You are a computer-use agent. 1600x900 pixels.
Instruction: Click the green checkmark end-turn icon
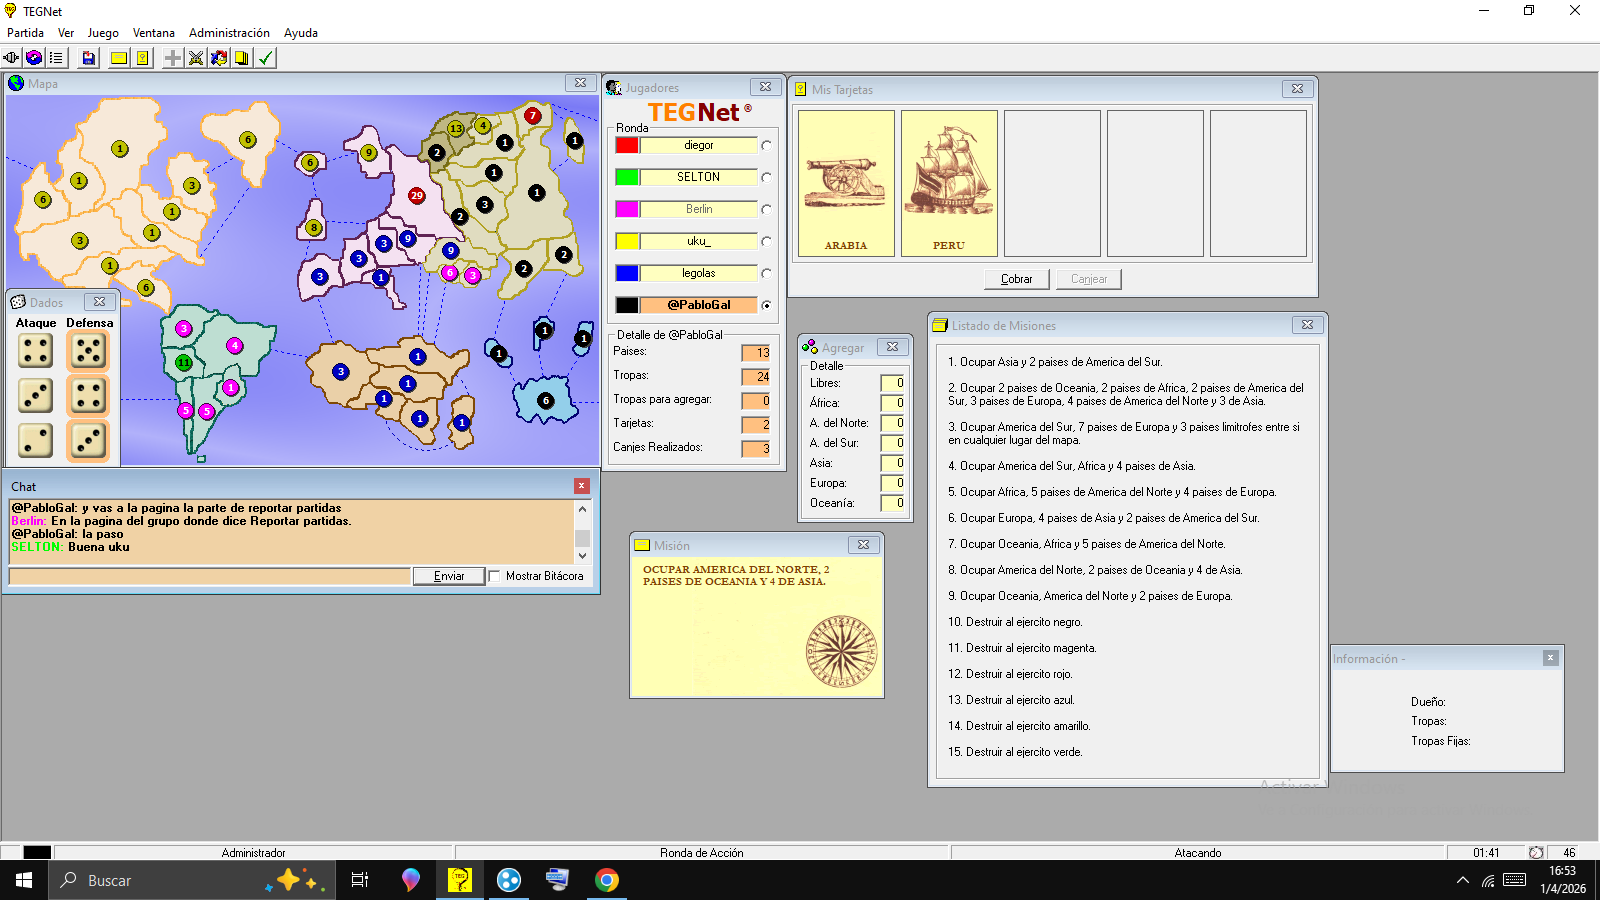point(266,58)
